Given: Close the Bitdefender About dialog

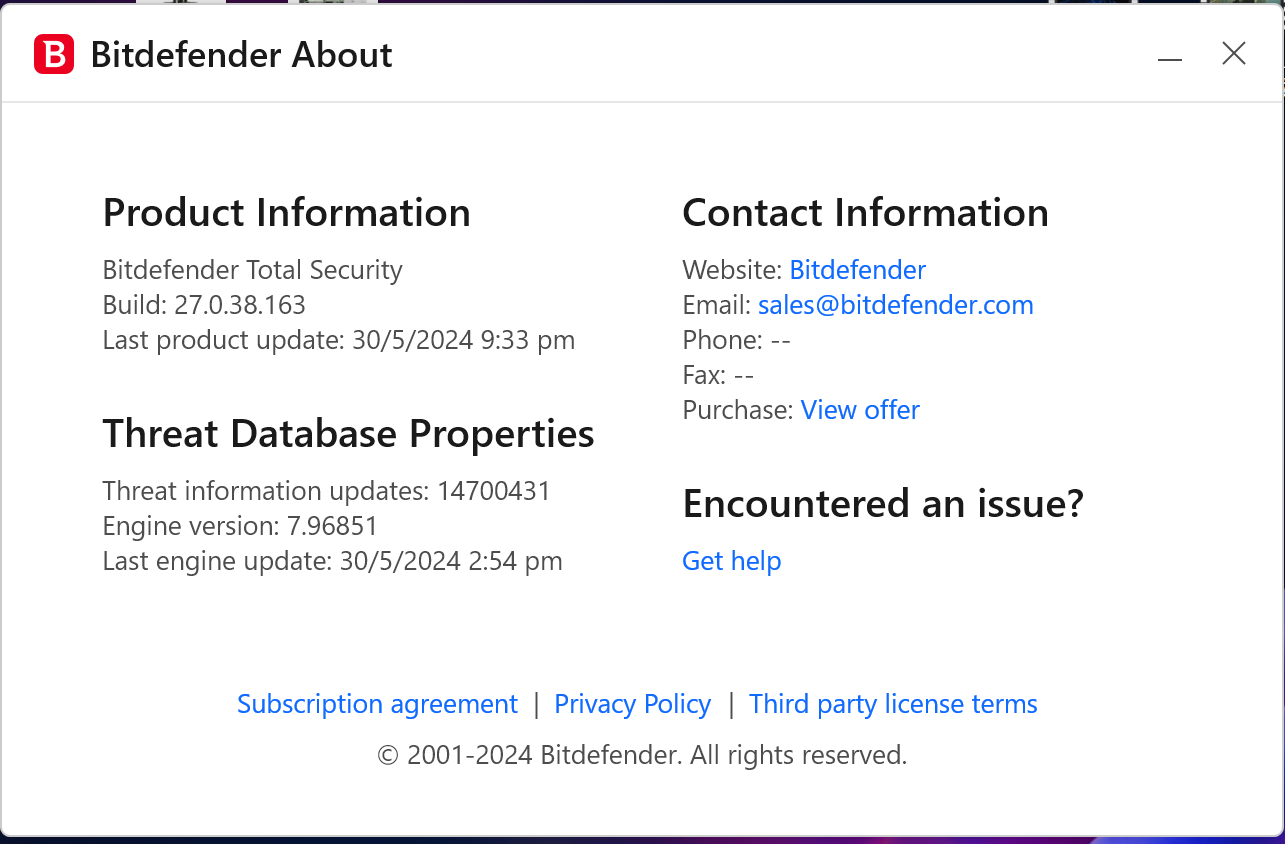Looking at the screenshot, I should pos(1234,54).
